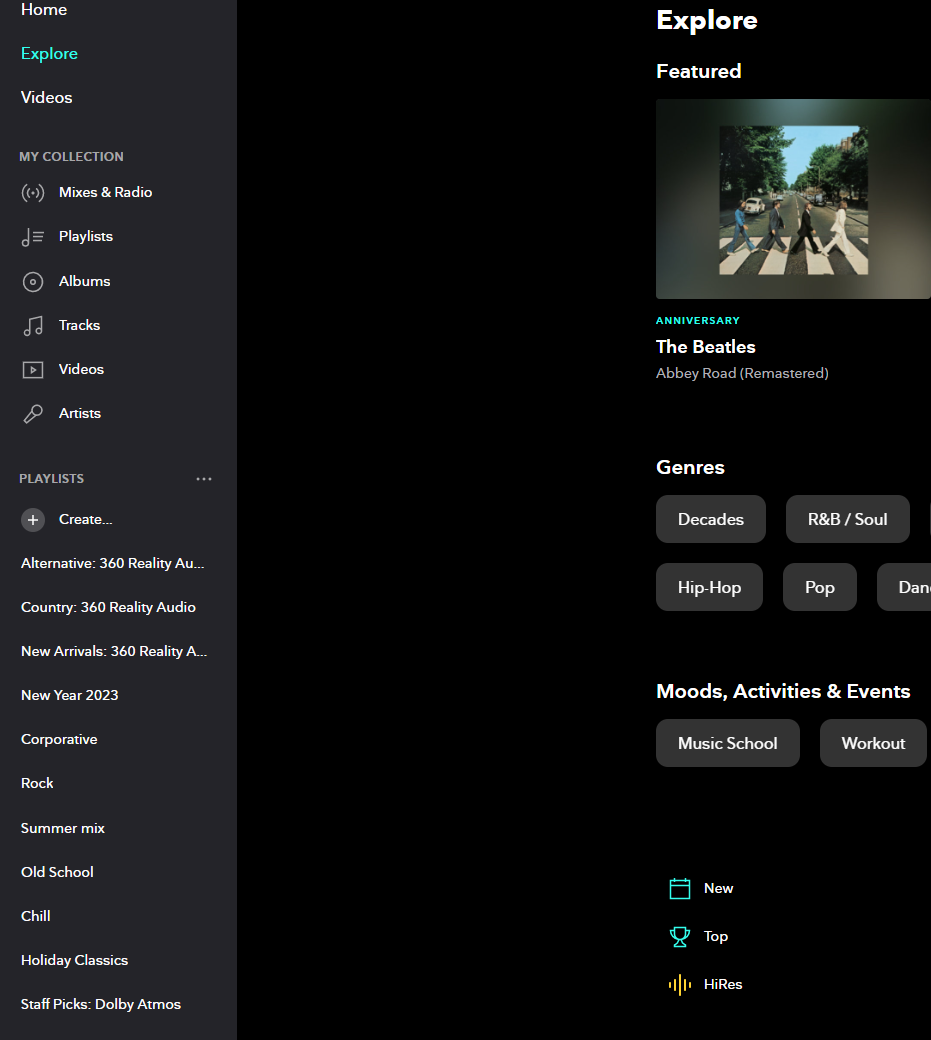
Task: Click the HiRes waveform icon
Action: [680, 985]
